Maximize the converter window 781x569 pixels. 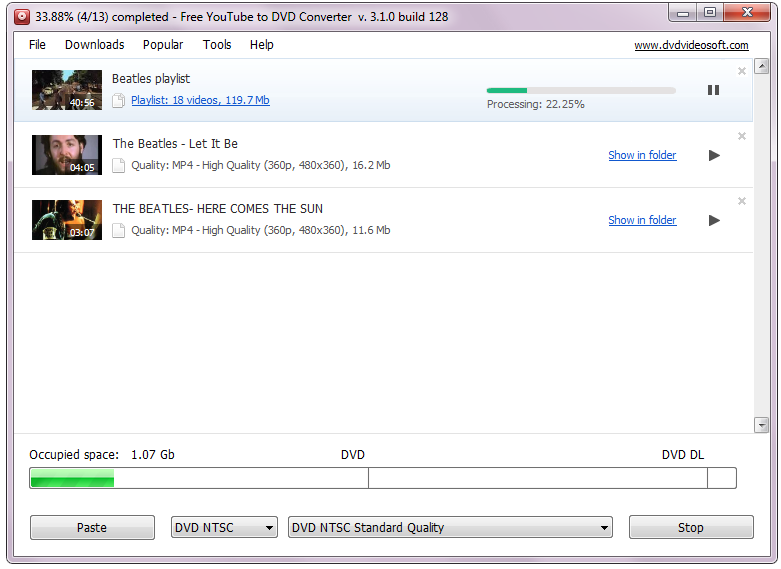point(710,13)
